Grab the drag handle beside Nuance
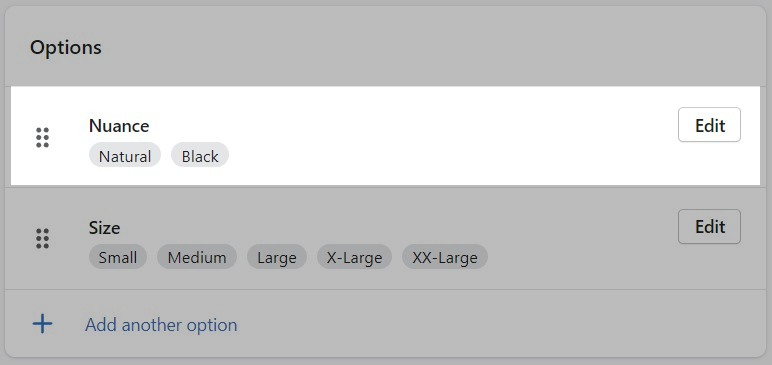Image resolution: width=772 pixels, height=365 pixels. 43,137
